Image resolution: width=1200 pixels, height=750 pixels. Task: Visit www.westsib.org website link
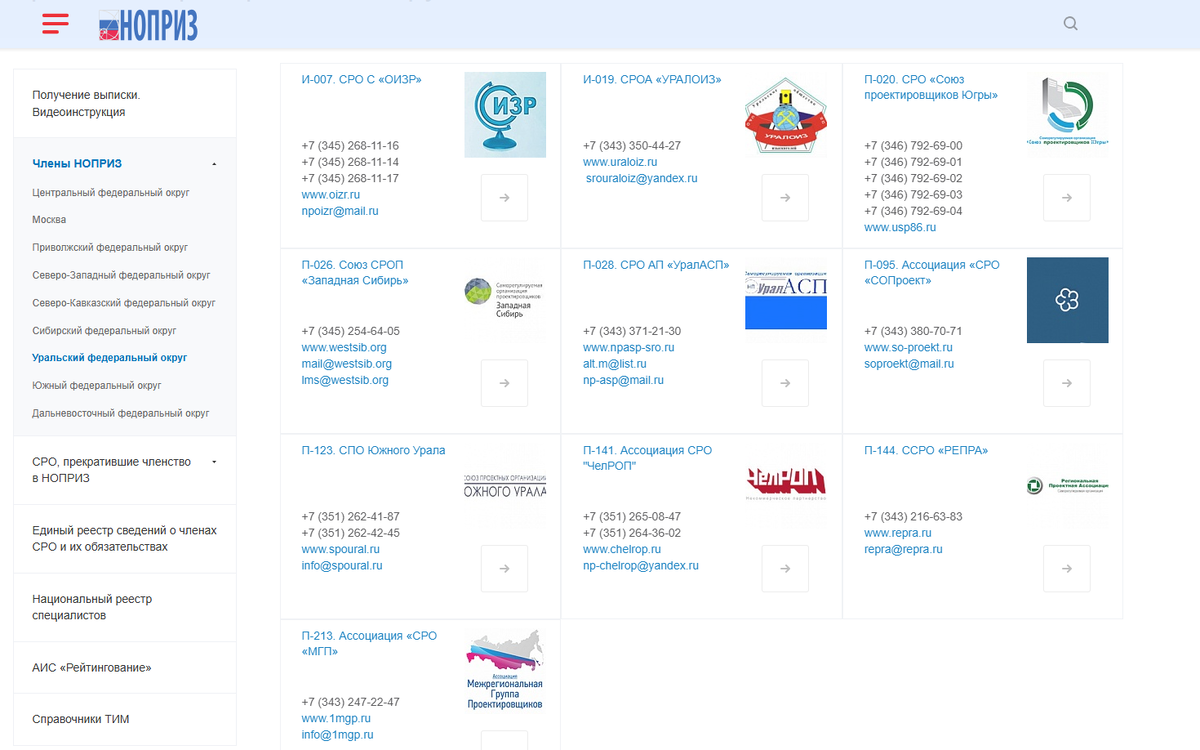tap(343, 348)
